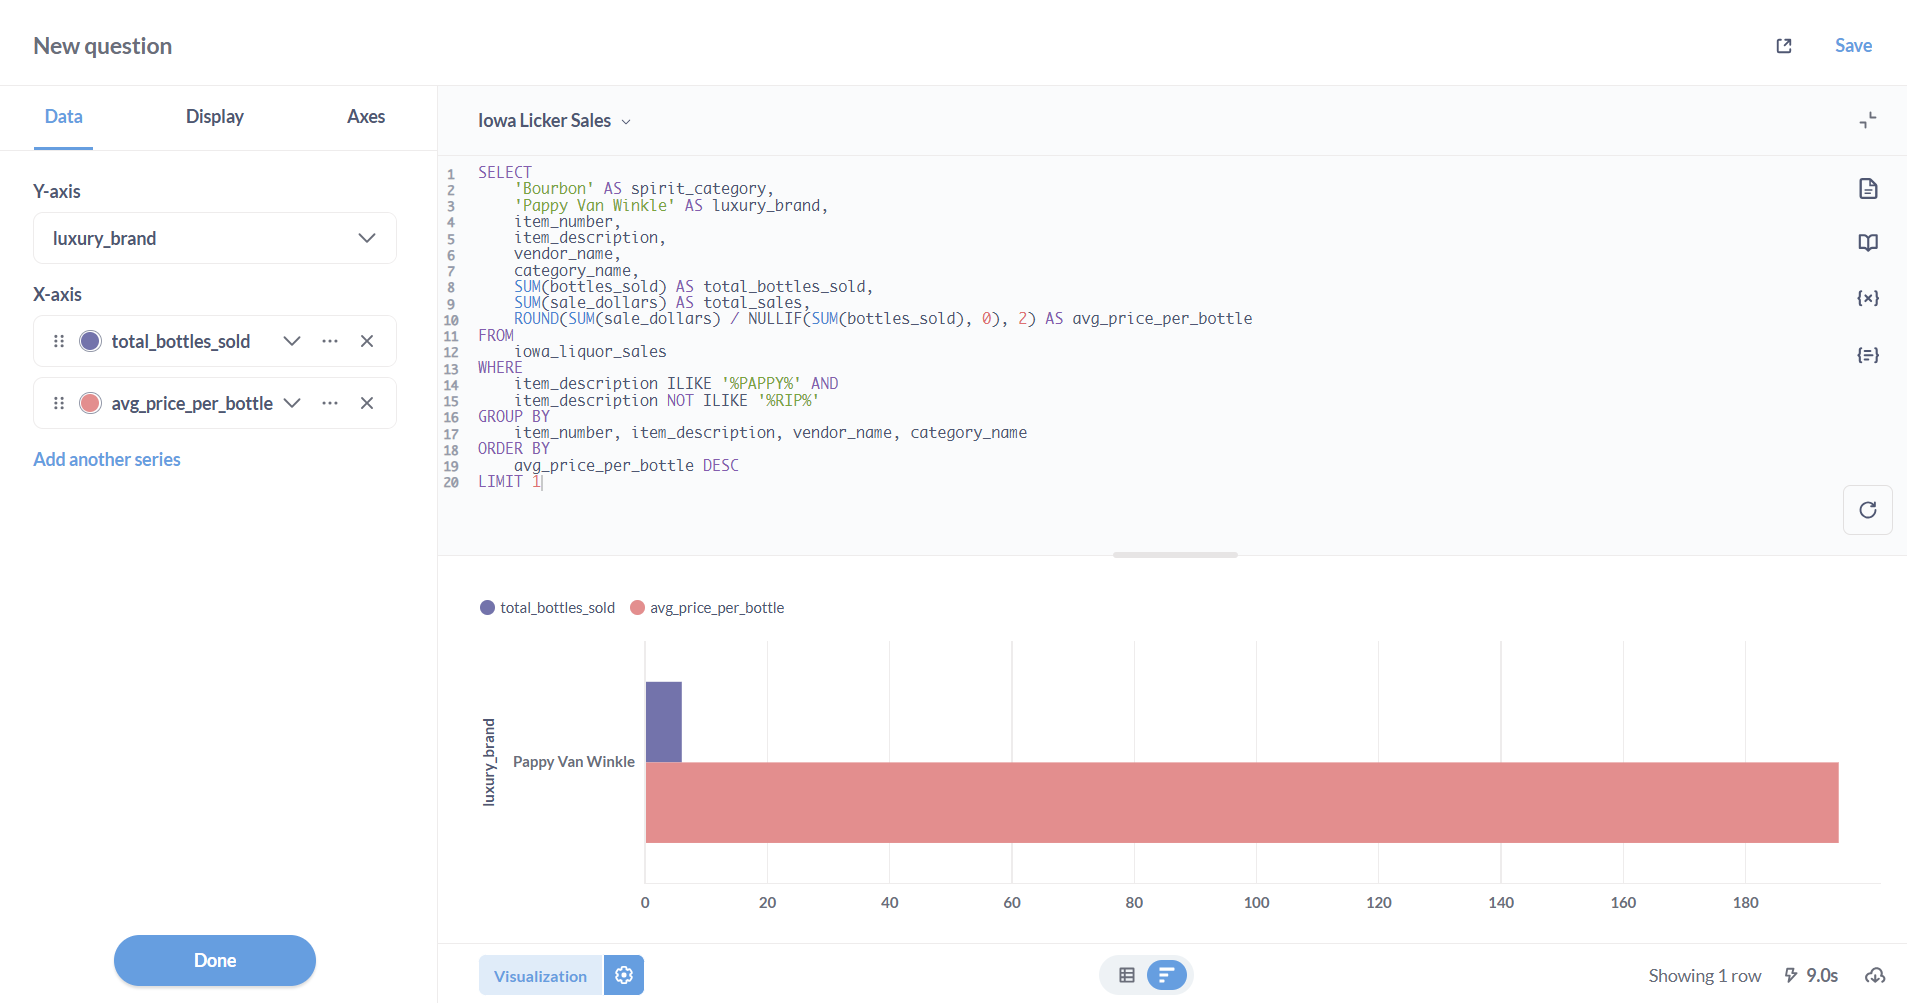Open the learn SQL book icon
The height and width of the screenshot is (1003, 1907).
click(x=1867, y=243)
